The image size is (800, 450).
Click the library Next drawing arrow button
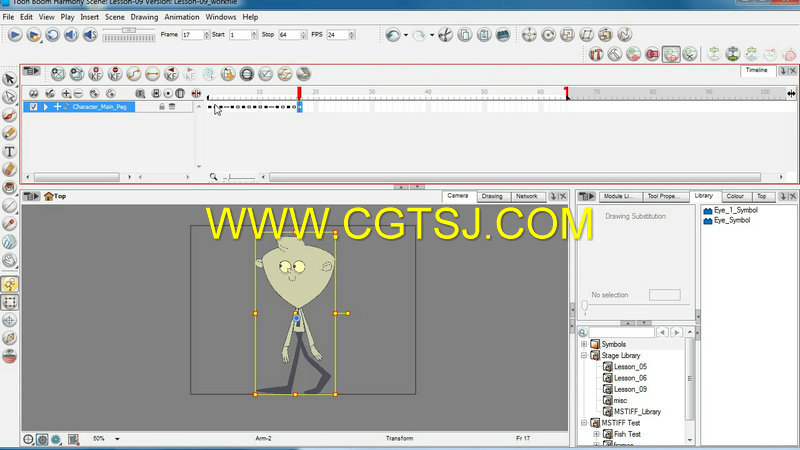click(677, 332)
